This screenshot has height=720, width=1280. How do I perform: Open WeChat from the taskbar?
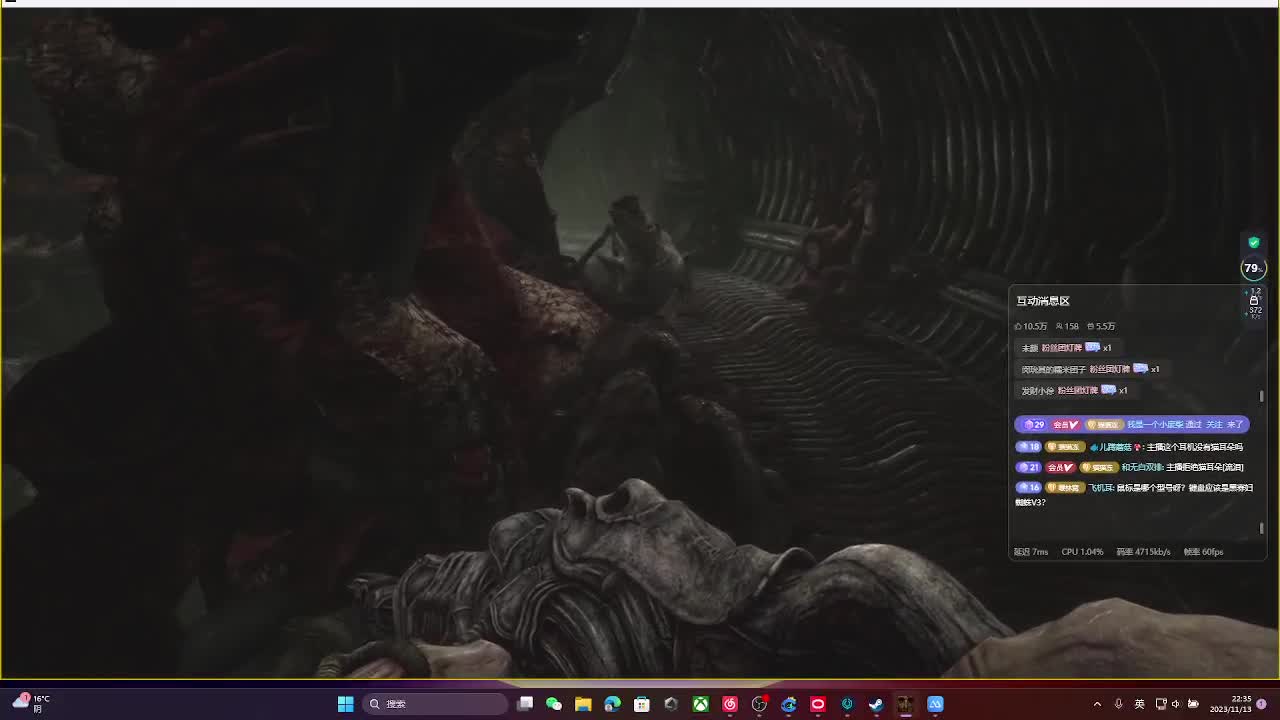(x=554, y=704)
